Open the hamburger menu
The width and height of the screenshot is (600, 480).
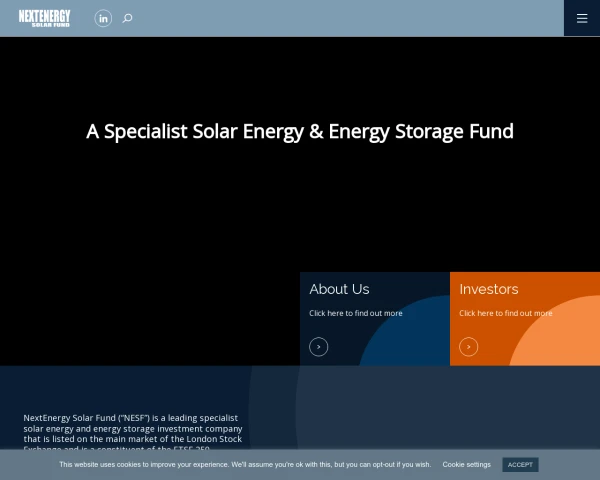coord(582,18)
